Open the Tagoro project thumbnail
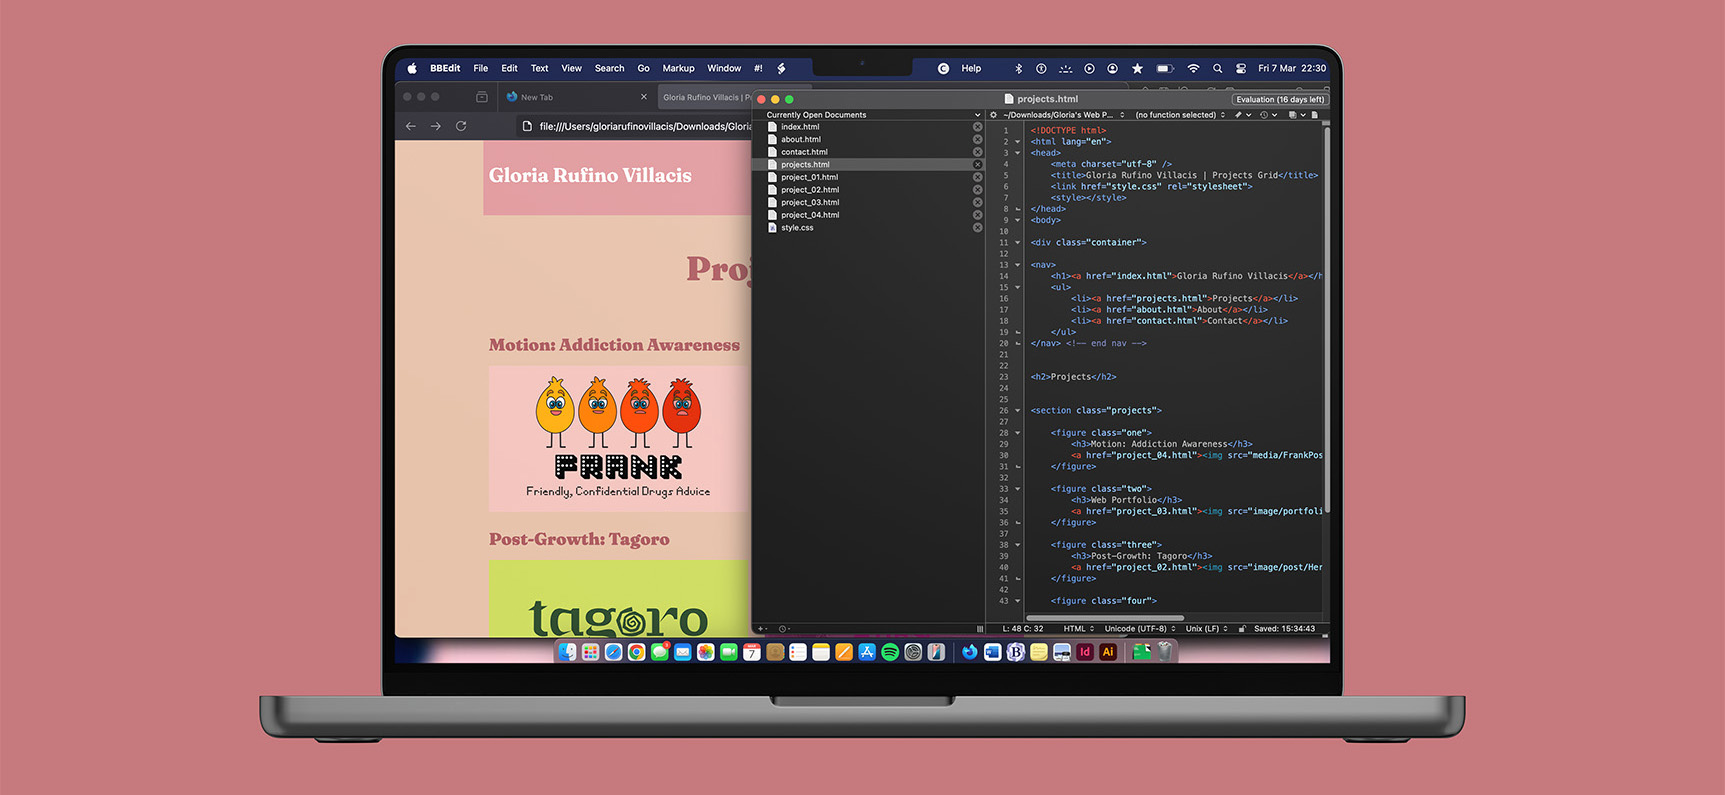The image size is (1725, 795). point(618,598)
